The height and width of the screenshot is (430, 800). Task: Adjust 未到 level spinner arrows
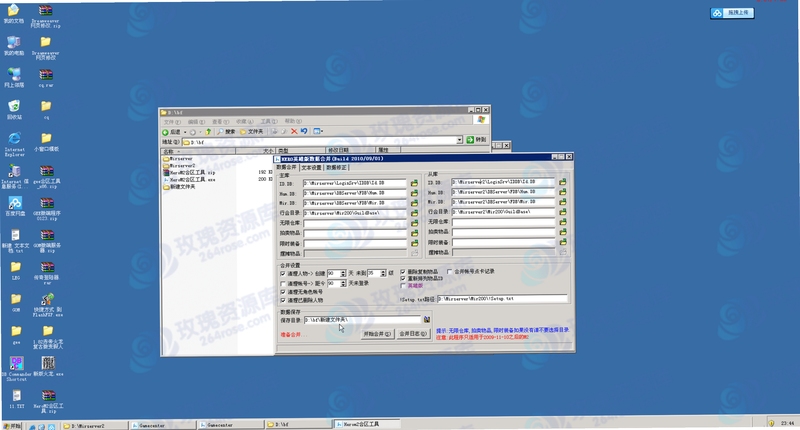[x=383, y=273]
